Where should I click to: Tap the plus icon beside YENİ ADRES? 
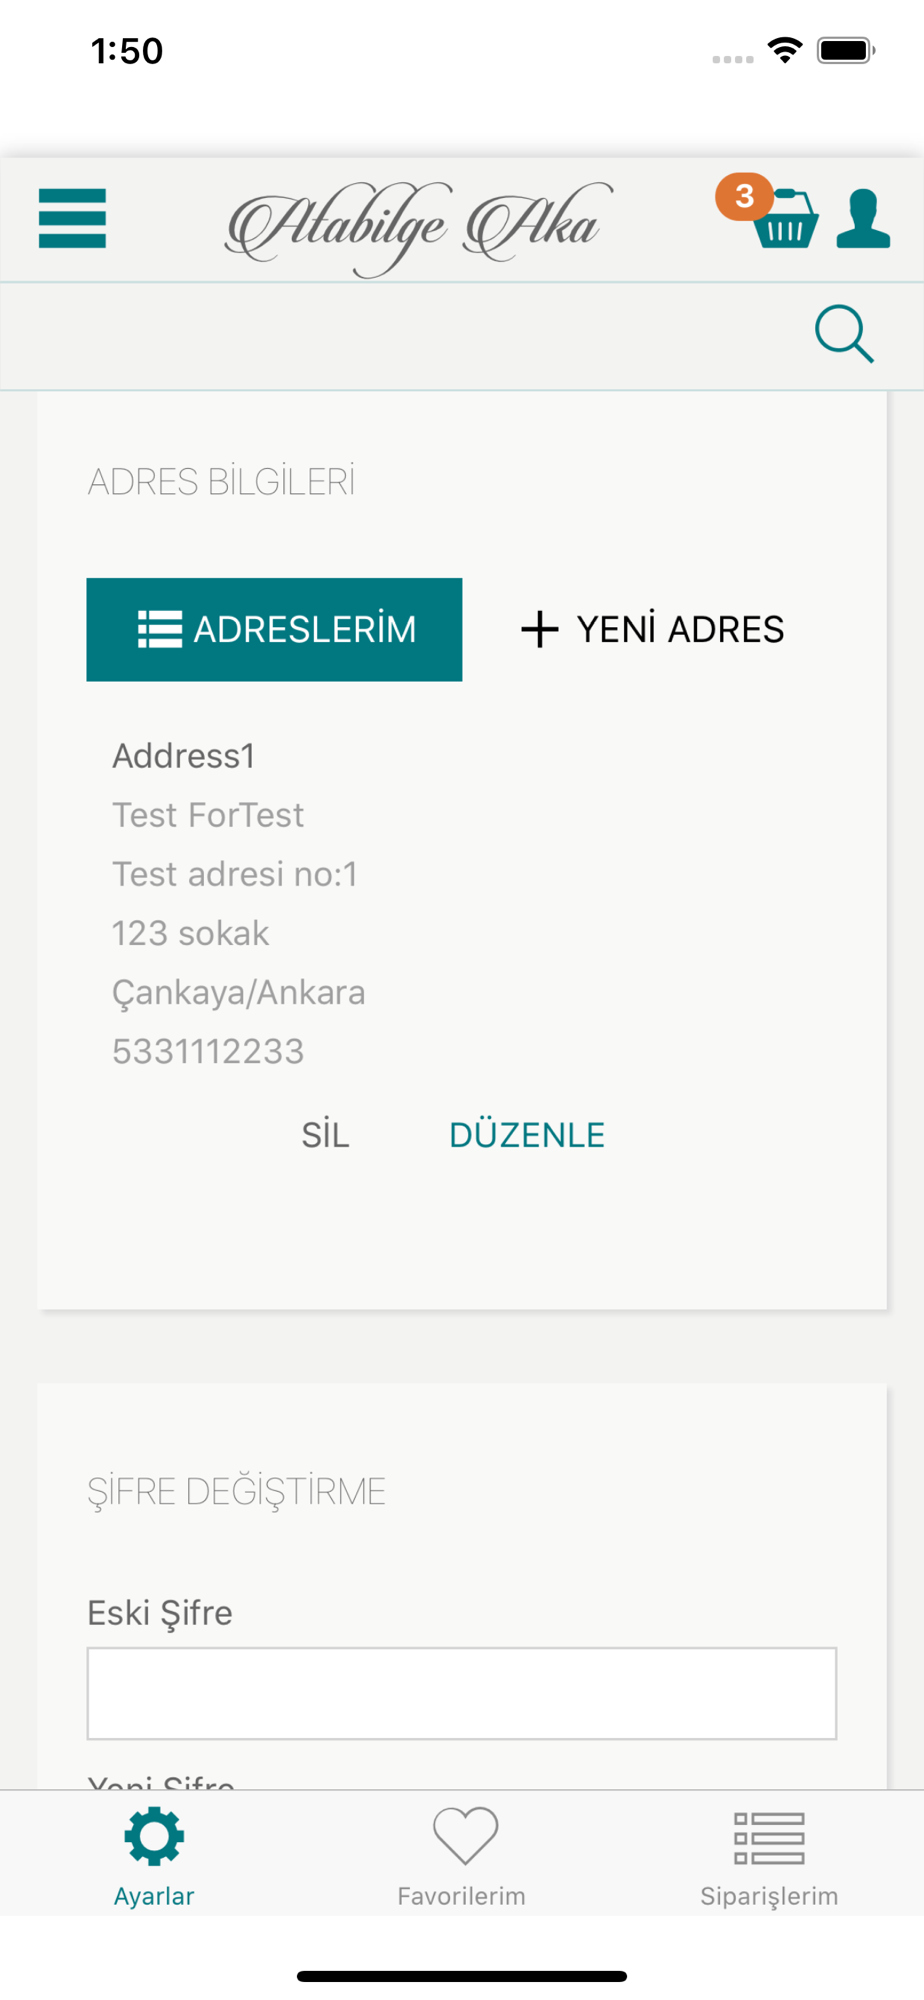coord(540,630)
